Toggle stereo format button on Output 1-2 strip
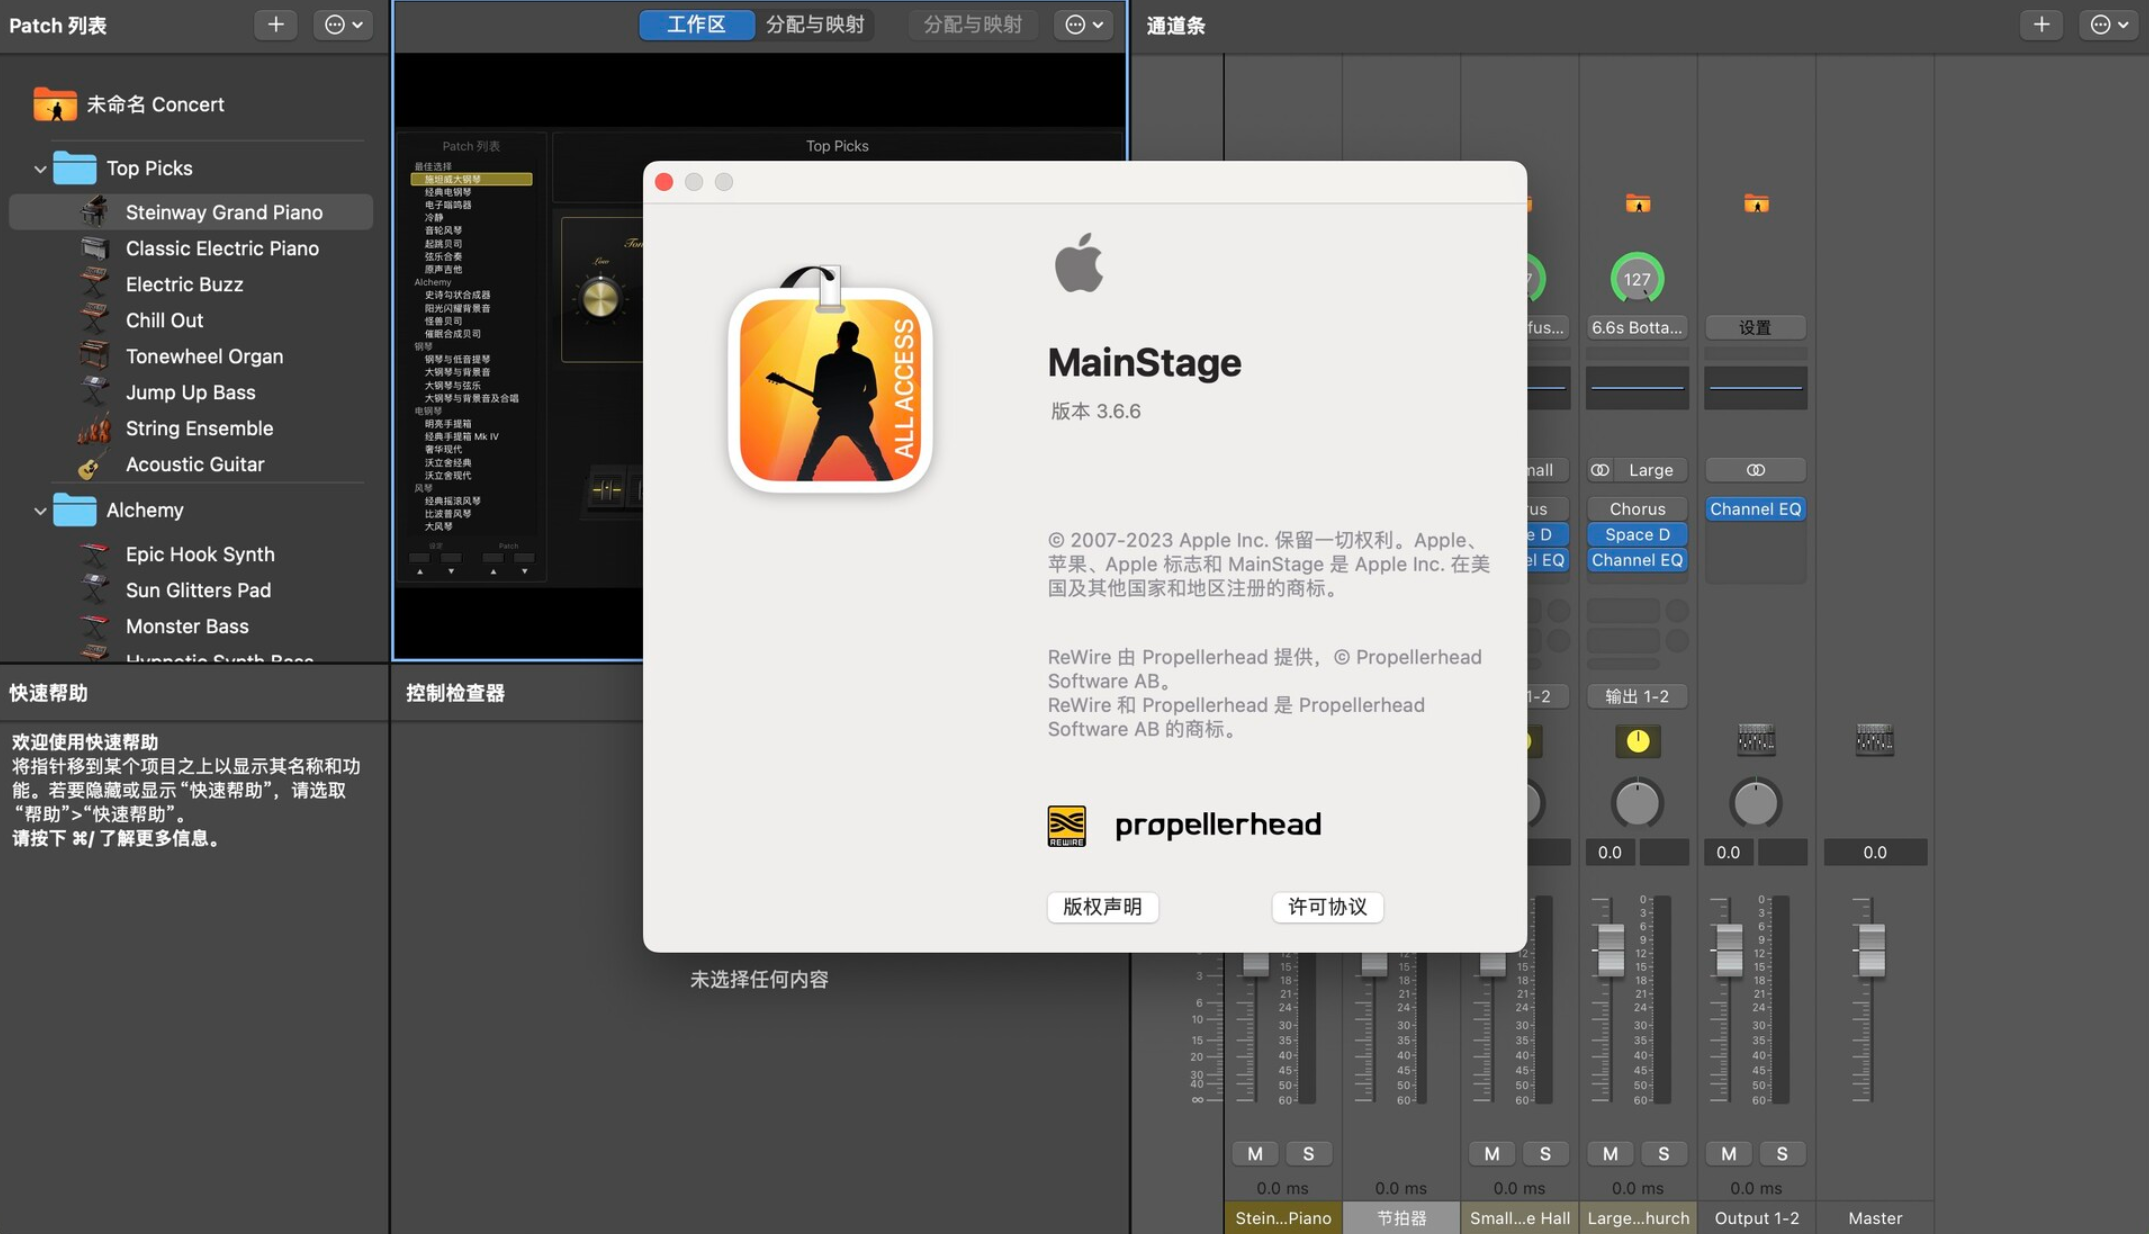The width and height of the screenshot is (2149, 1234). (x=1756, y=470)
